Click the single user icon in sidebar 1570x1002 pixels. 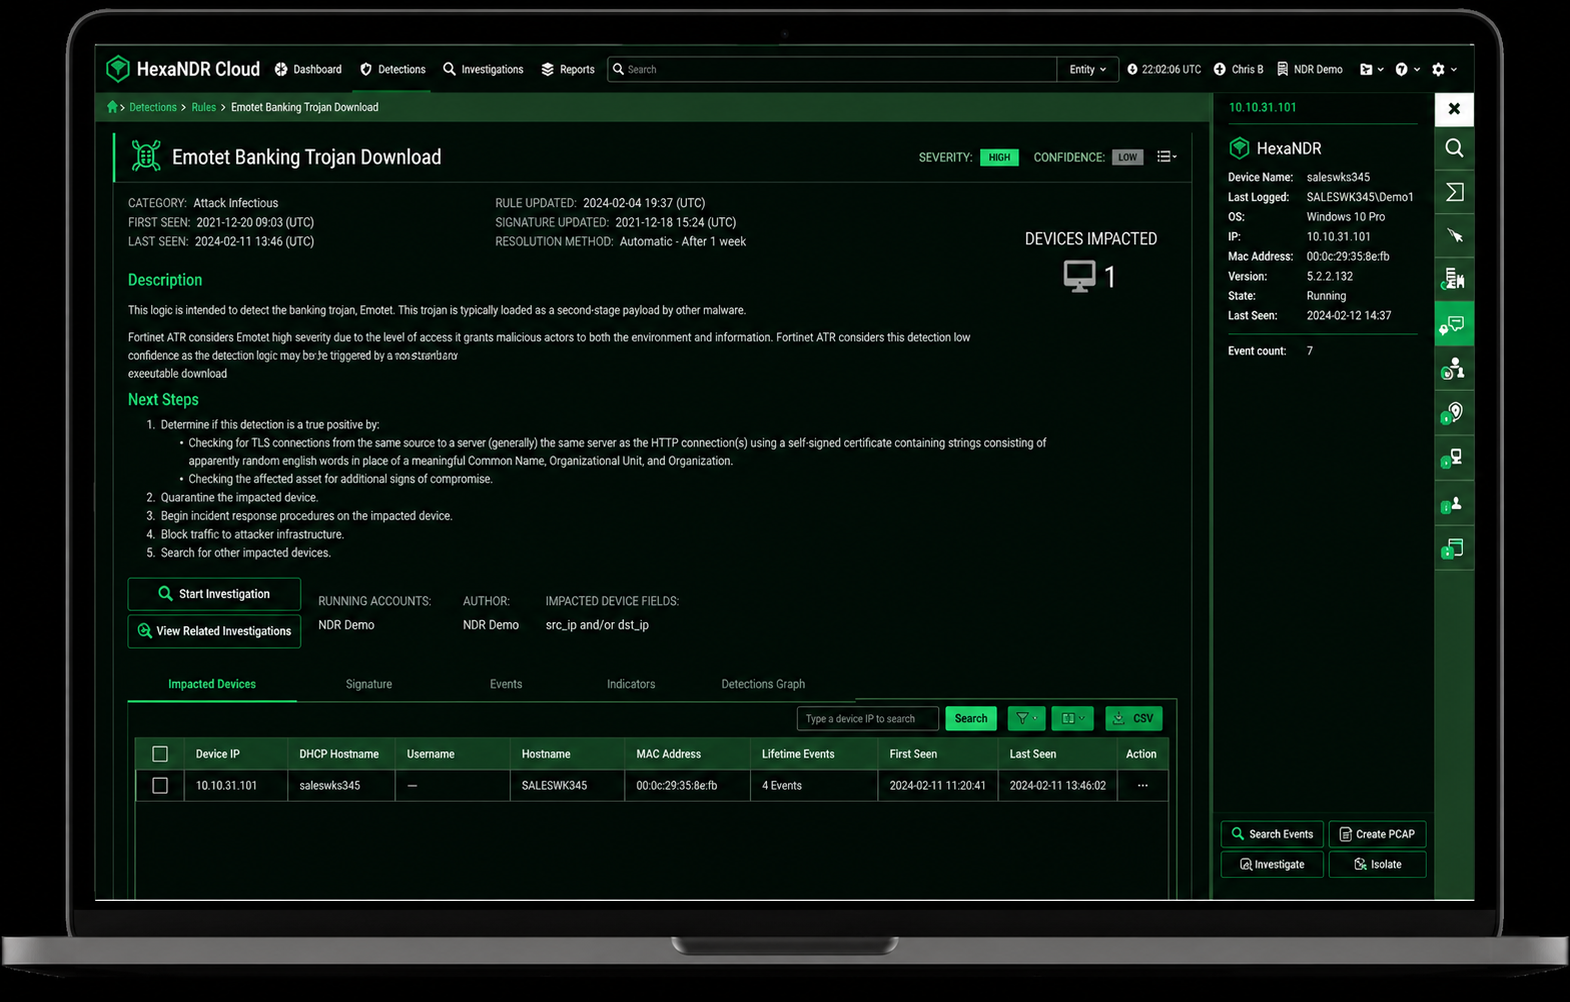click(1454, 504)
